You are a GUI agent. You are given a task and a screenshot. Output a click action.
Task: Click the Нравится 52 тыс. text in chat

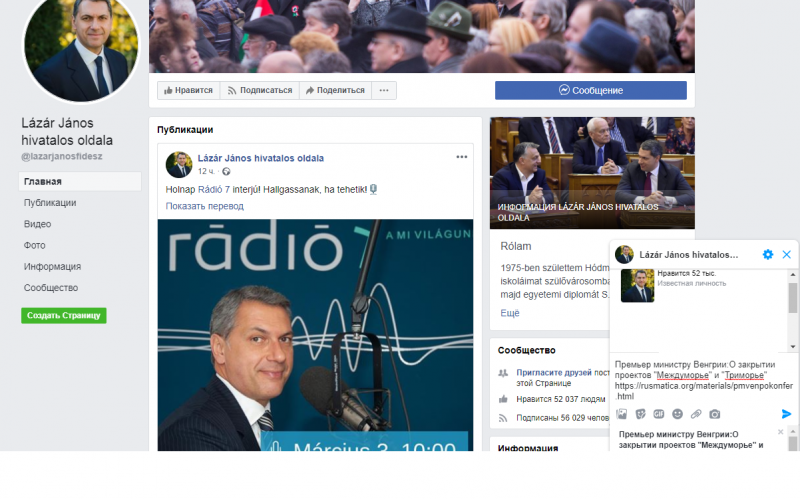(686, 273)
